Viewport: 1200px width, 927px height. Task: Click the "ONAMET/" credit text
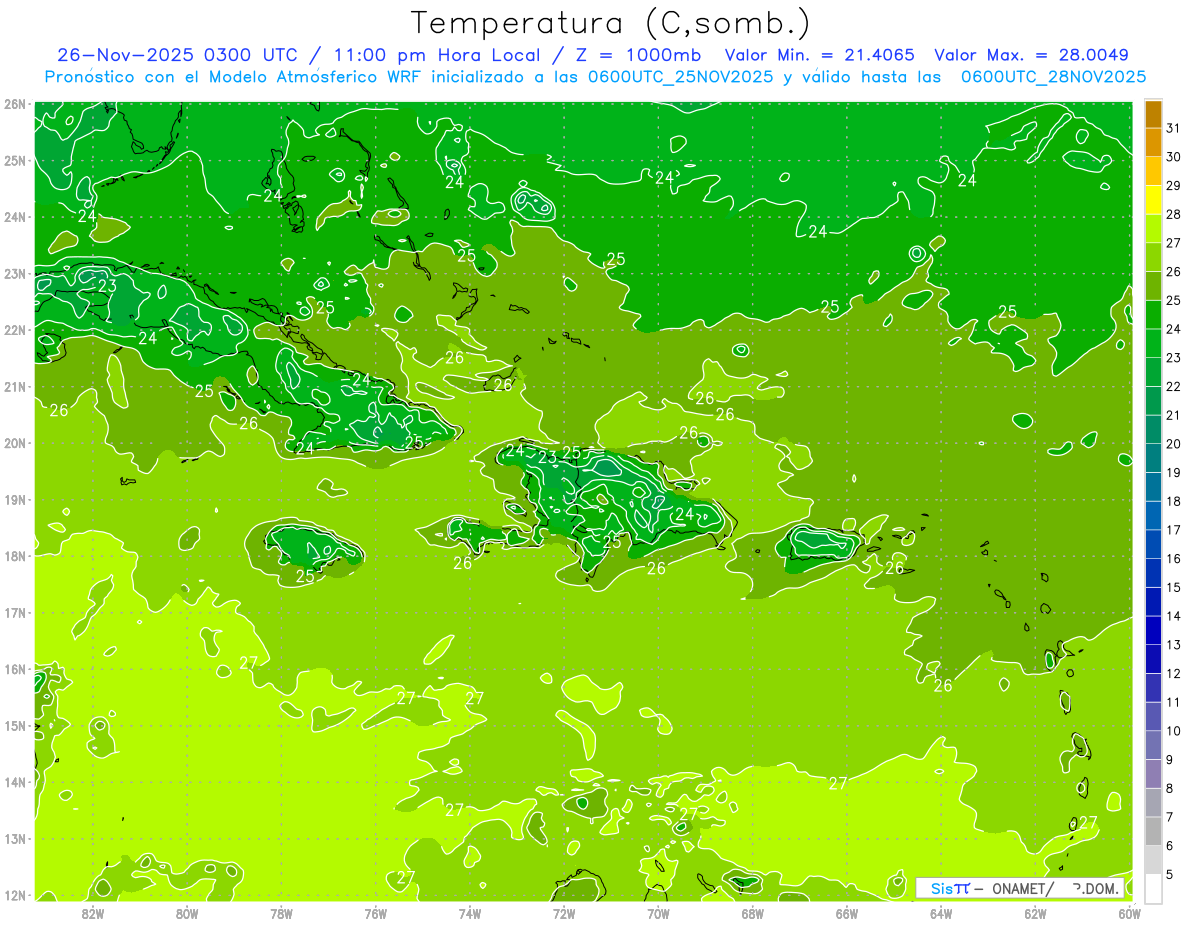1021,888
